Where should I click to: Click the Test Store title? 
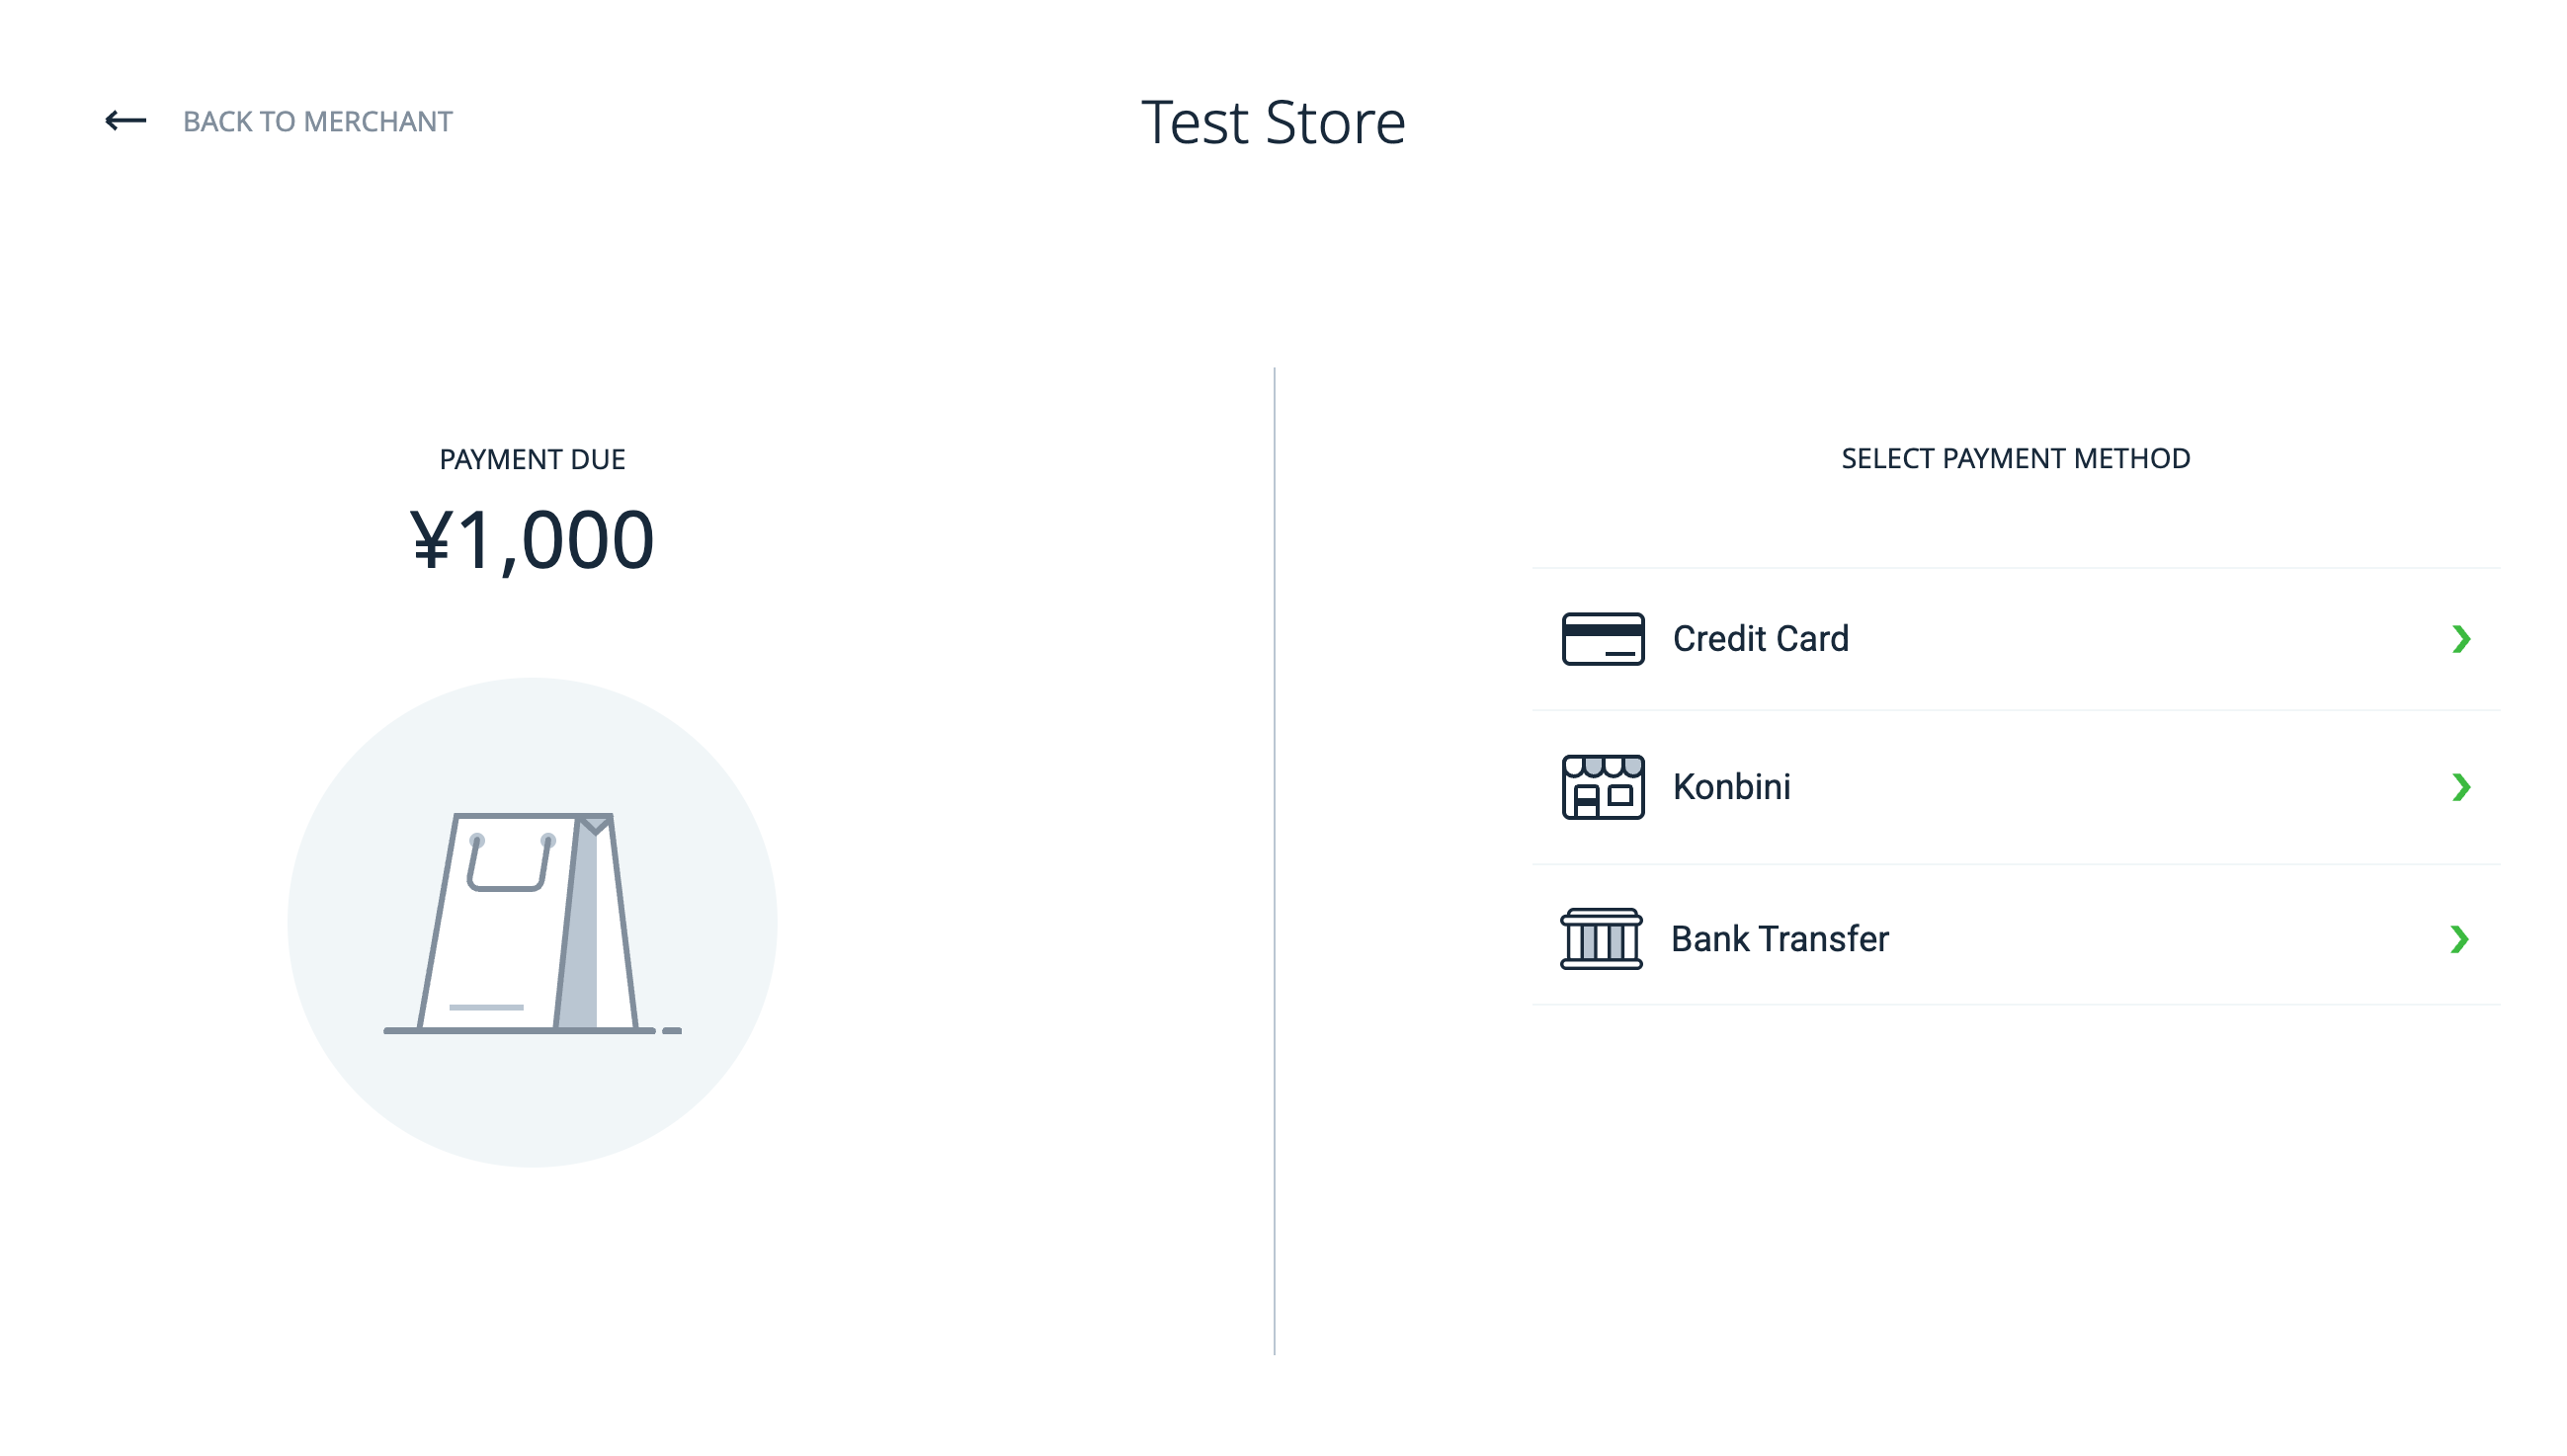pyautogui.click(x=1273, y=122)
